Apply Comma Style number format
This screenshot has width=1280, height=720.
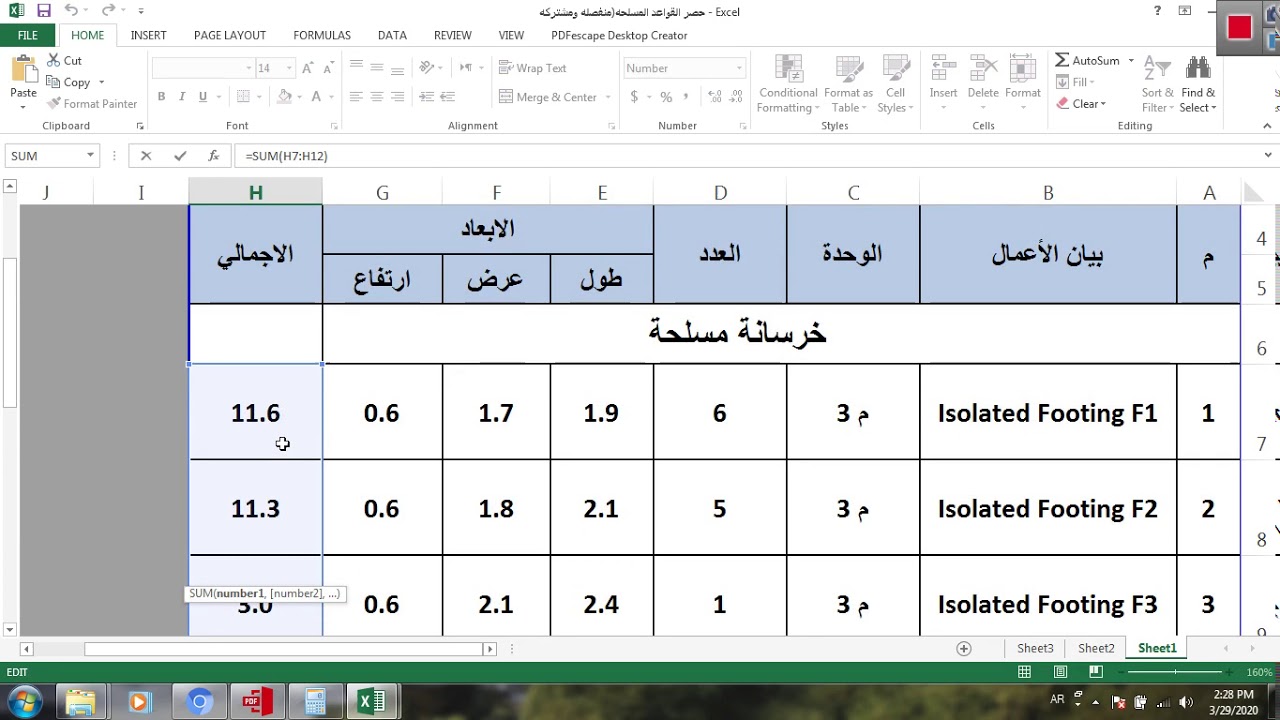point(687,97)
